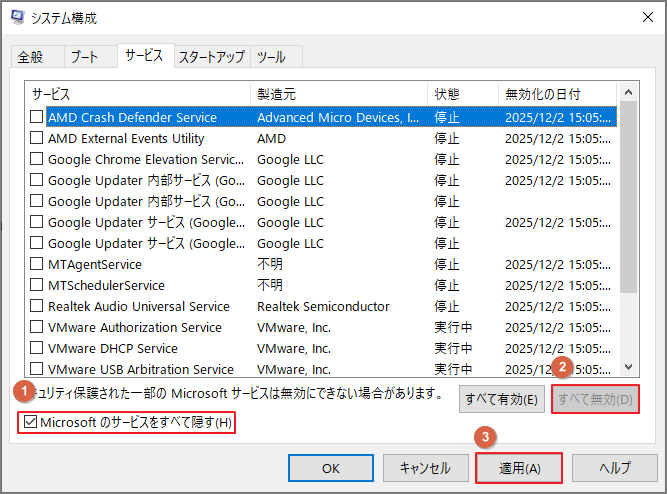Open help with ヘルプ button
The image size is (667, 494).
tap(615, 468)
